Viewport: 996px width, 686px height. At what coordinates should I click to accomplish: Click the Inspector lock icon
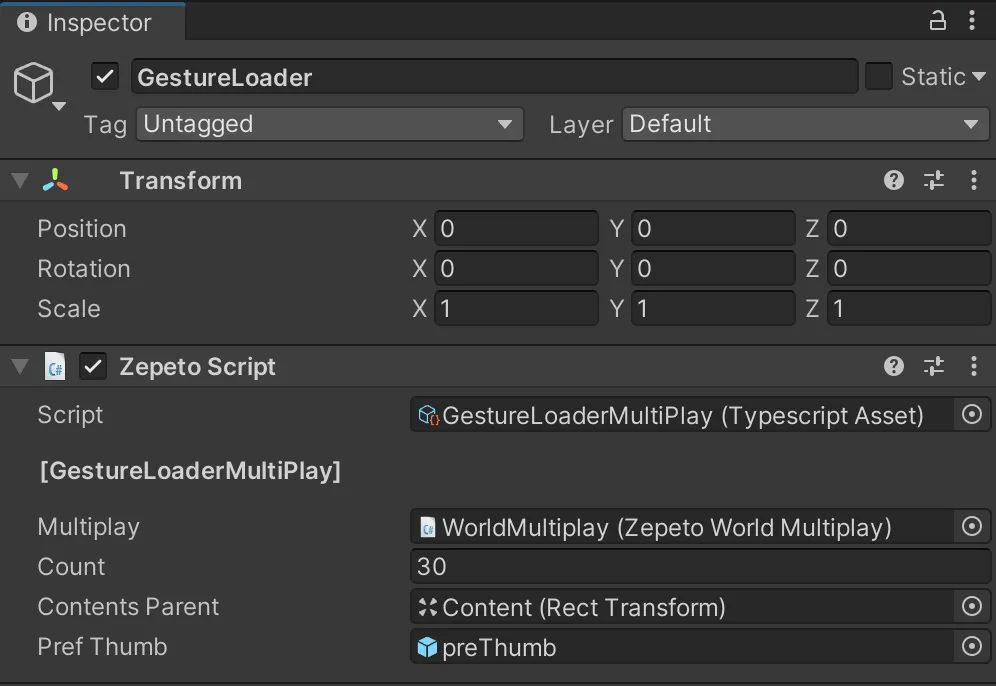938,20
